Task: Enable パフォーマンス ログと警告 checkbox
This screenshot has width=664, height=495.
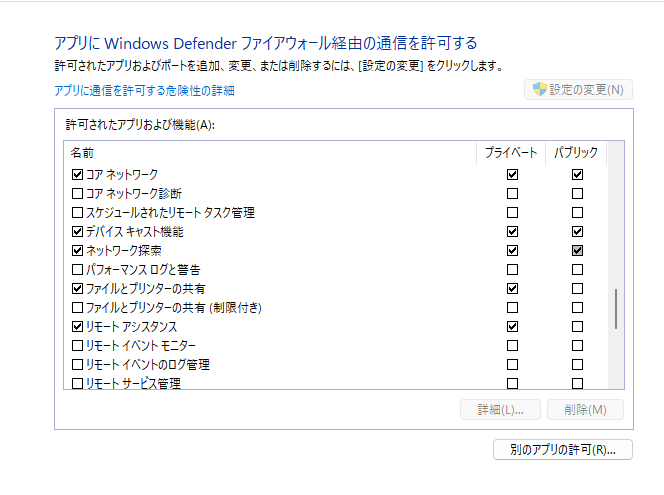Action: tap(77, 269)
